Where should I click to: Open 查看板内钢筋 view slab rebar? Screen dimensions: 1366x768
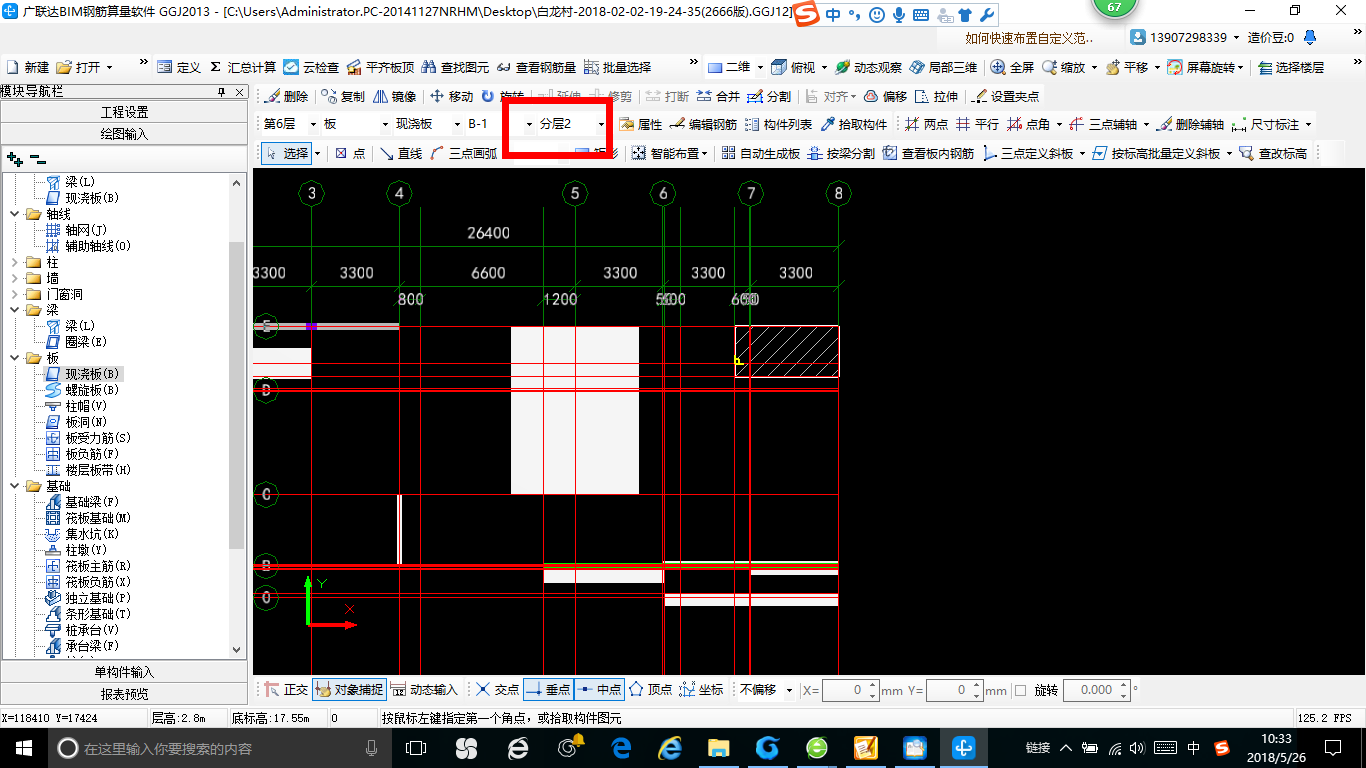pyautogui.click(x=928, y=153)
